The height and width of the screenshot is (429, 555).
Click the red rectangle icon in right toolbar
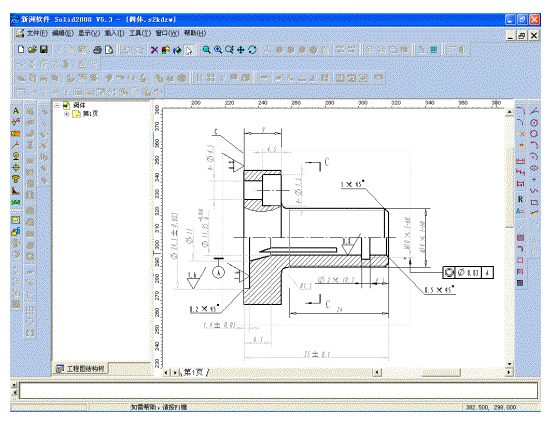pos(520,260)
